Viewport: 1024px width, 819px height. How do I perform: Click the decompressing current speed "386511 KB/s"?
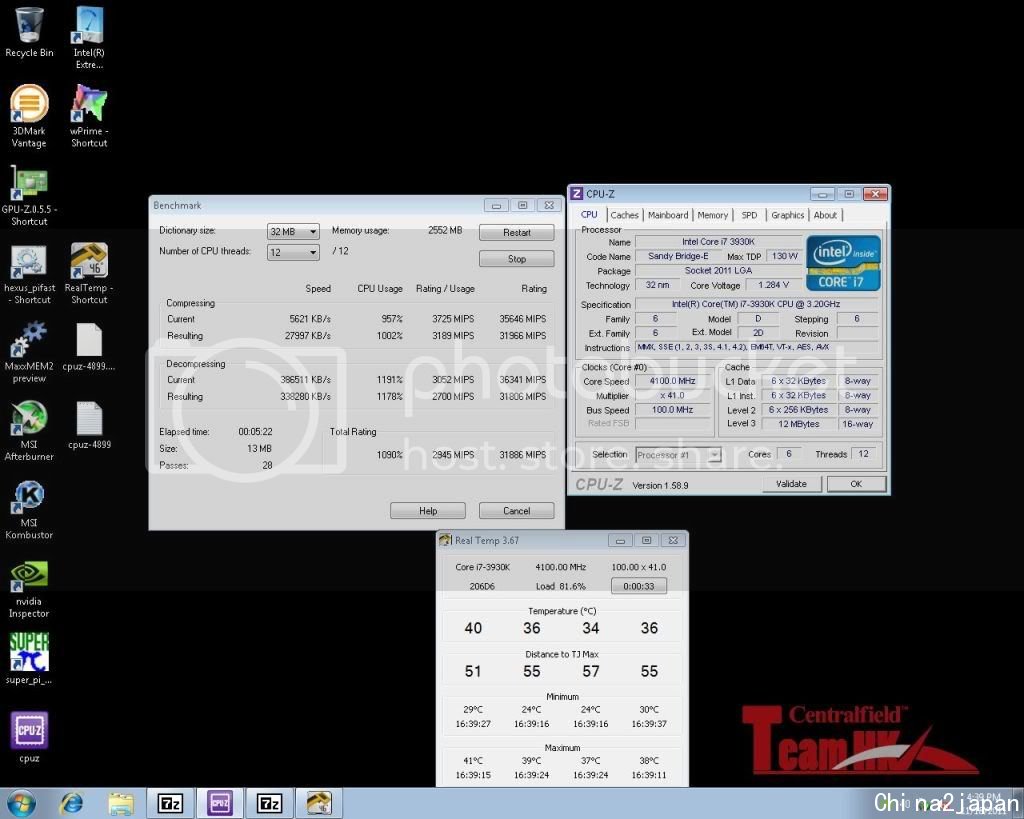pyautogui.click(x=306, y=380)
